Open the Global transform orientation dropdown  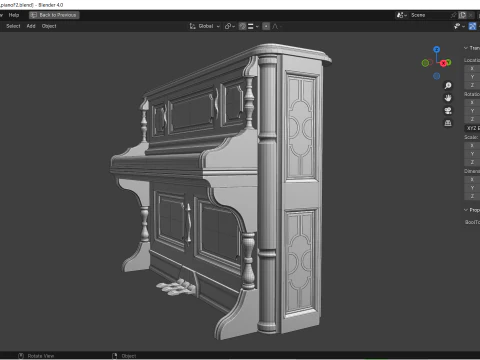coord(205,26)
